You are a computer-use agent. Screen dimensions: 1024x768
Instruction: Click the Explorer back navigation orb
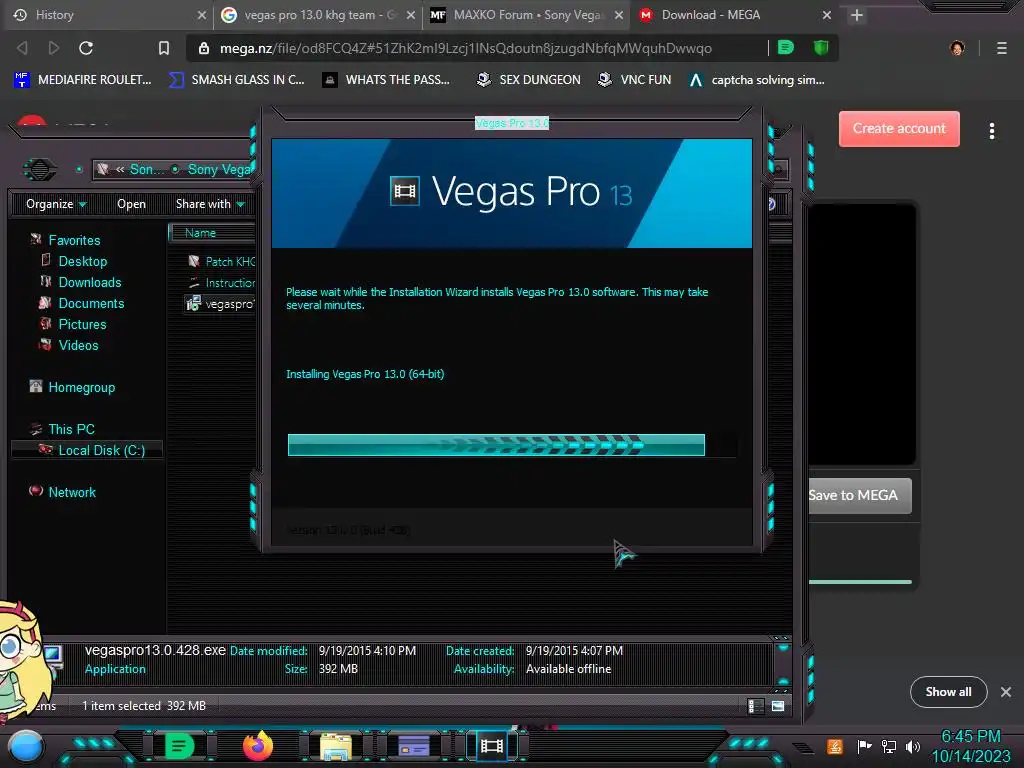[x=40, y=170]
